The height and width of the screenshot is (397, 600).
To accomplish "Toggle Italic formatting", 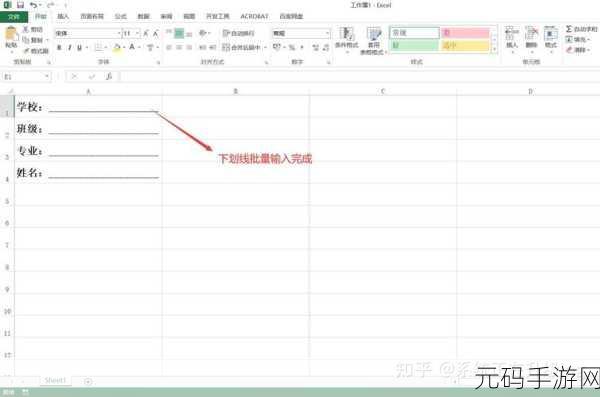I will point(69,47).
